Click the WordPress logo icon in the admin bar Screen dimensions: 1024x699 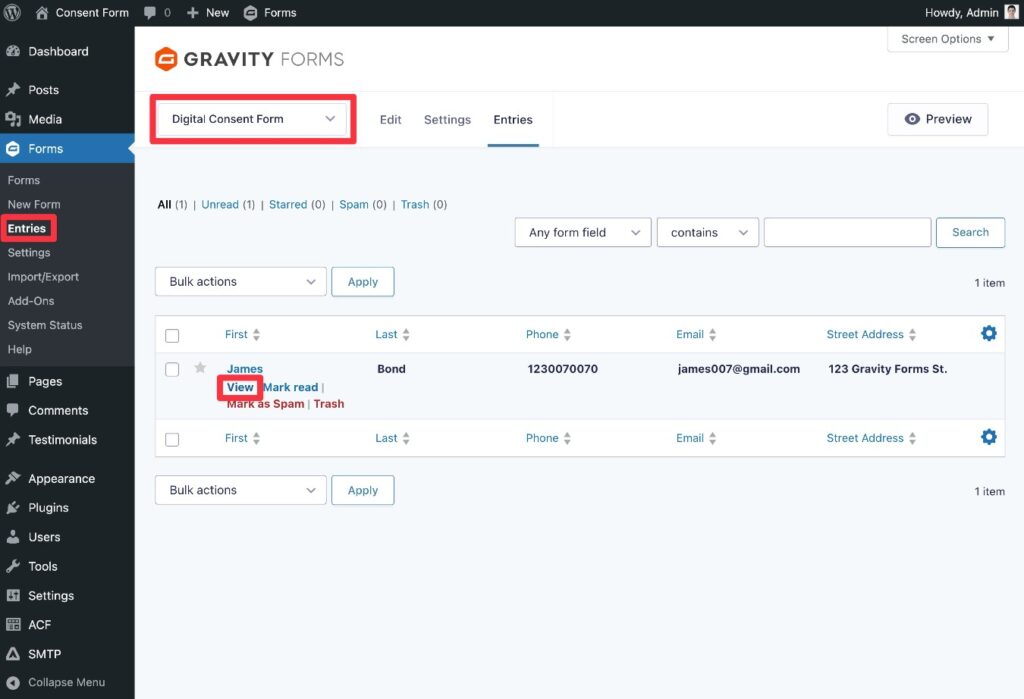point(13,13)
